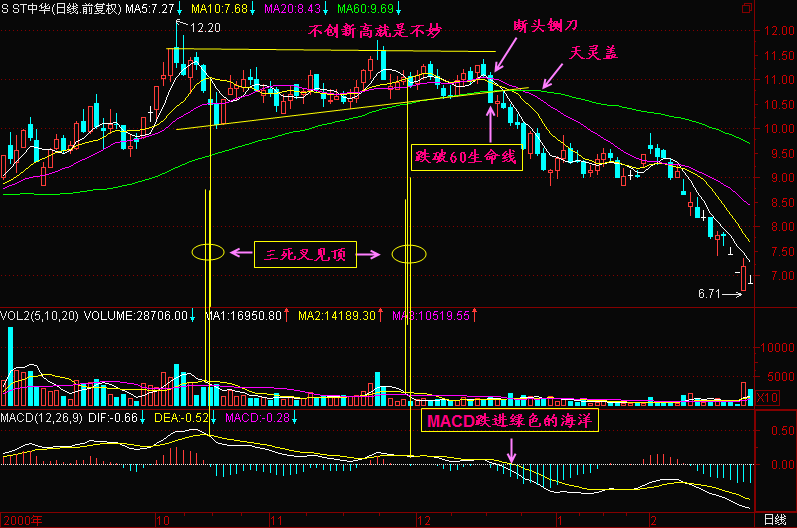Select the VOL2(5,10,20) indicator header
The width and height of the screenshot is (797, 528).
[x=42, y=316]
